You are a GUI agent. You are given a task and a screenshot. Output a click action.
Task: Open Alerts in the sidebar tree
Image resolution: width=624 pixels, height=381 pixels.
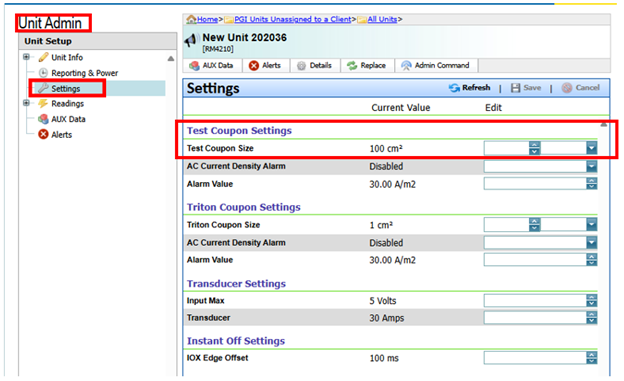[62, 135]
